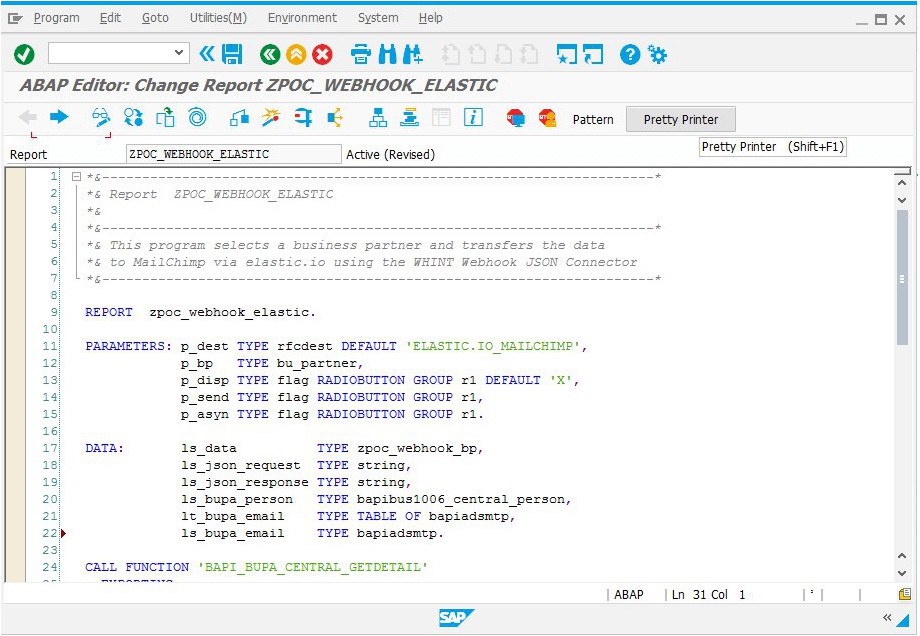Open the SAP window menu icon left of Program

15,19
